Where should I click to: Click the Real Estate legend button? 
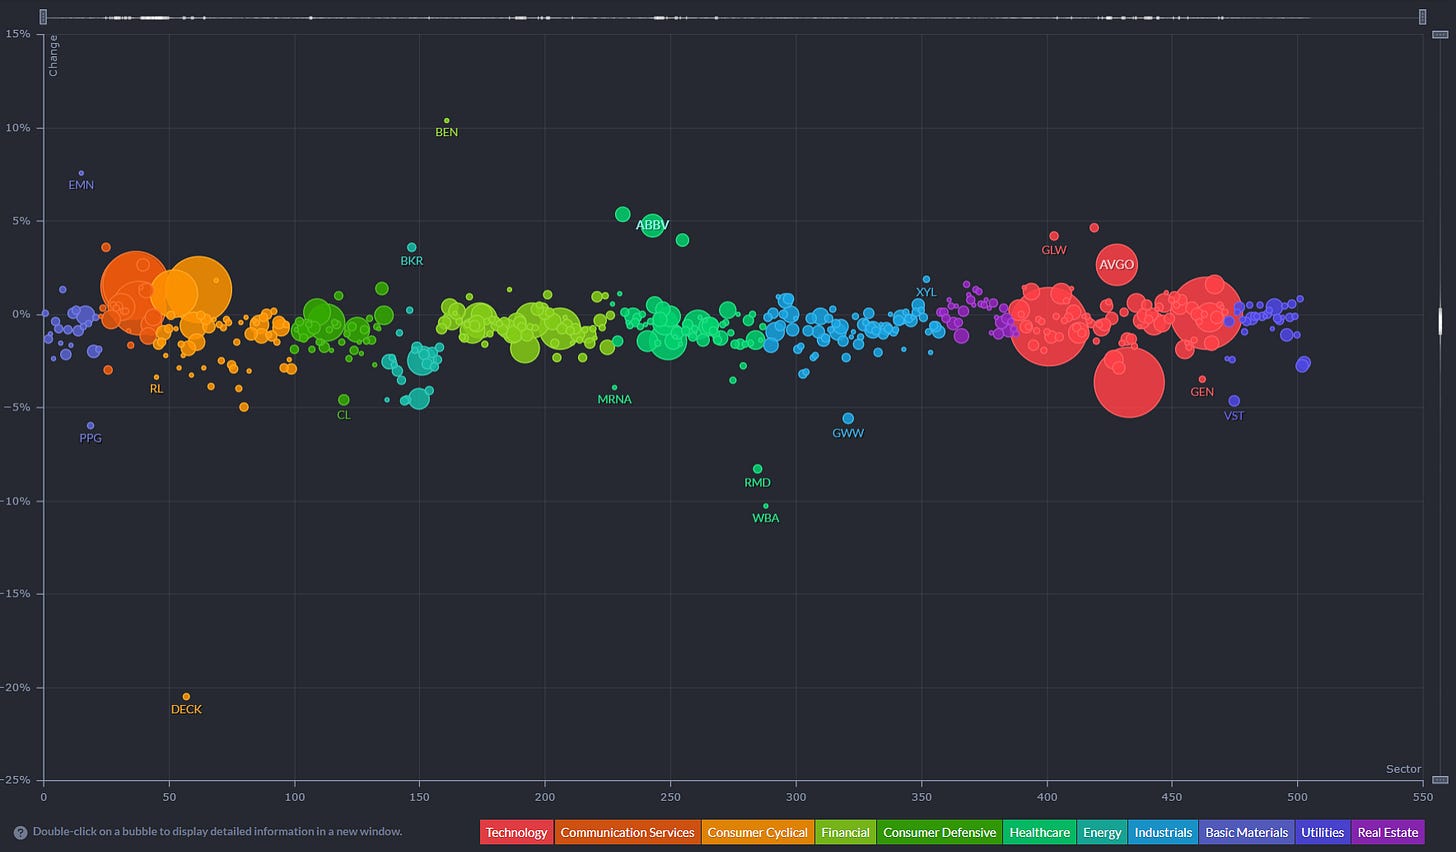1387,832
